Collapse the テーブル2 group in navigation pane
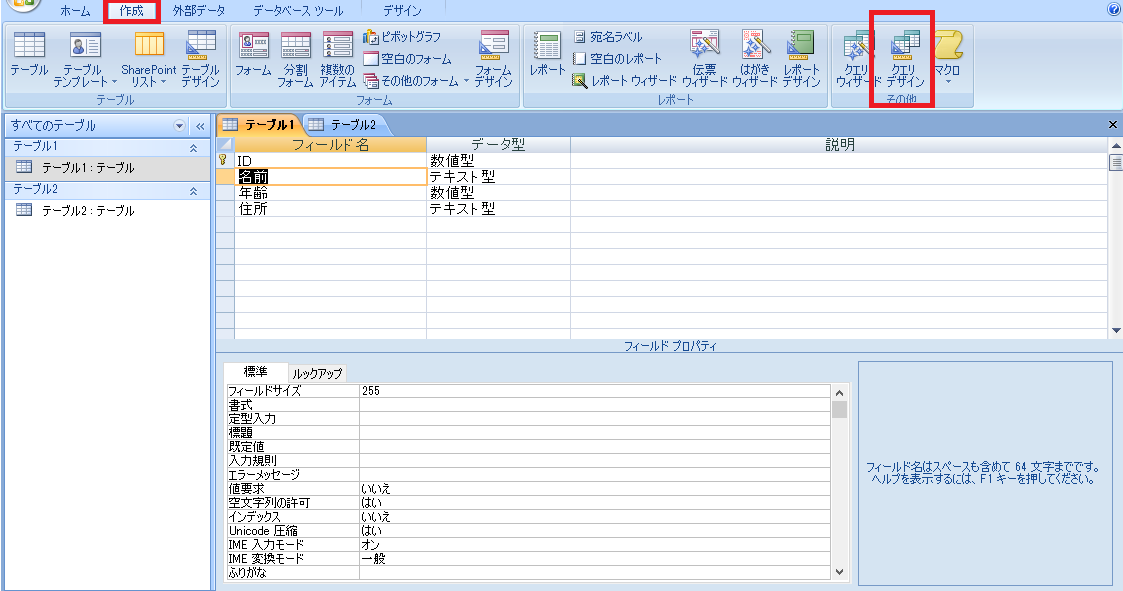This screenshot has width=1123, height=591. point(193,190)
